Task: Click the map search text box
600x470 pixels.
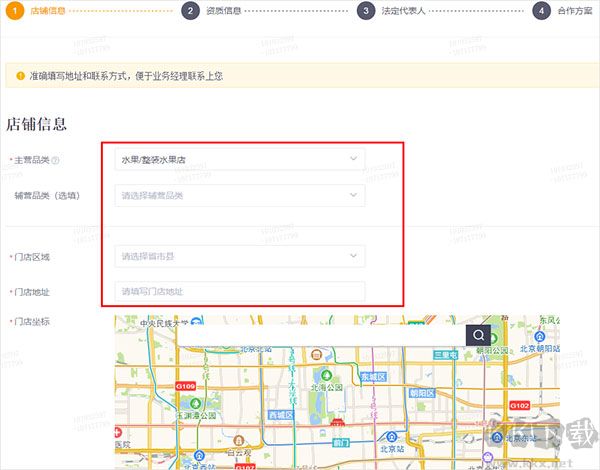Action: point(321,335)
